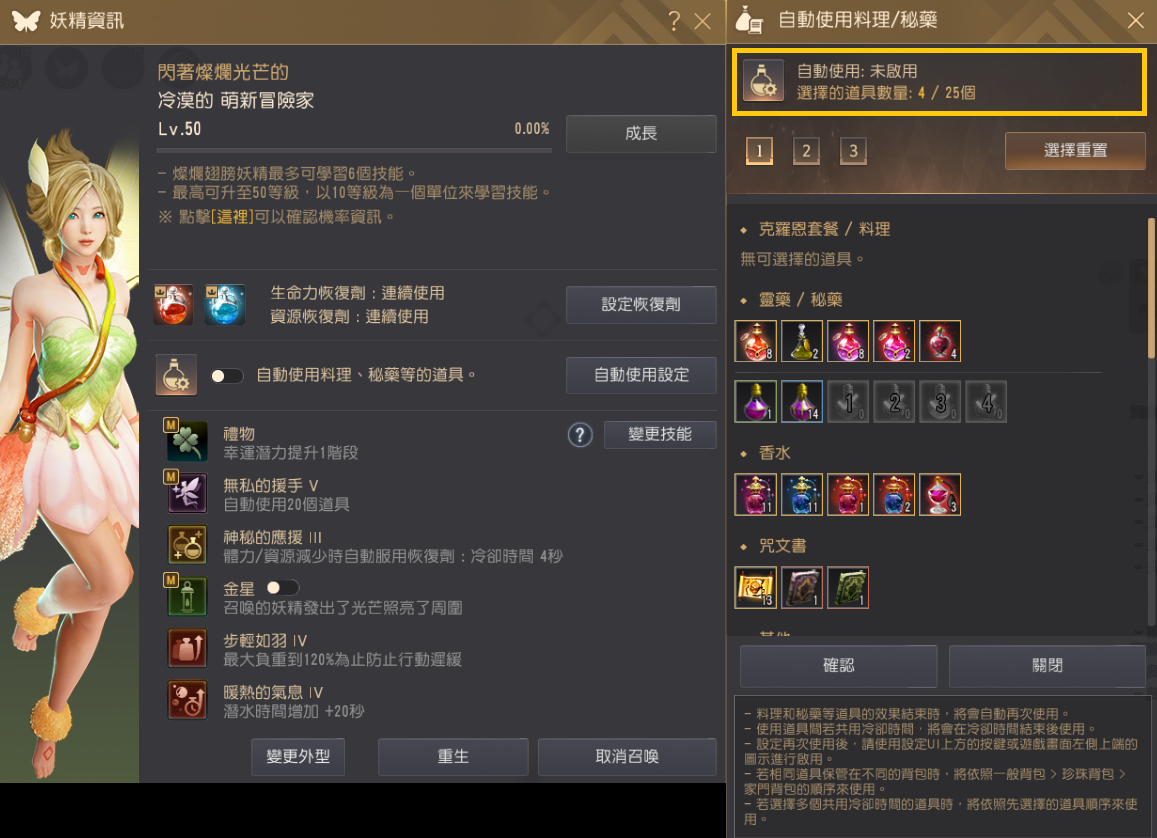Switch to preset tab 2
Image resolution: width=1157 pixels, height=838 pixels.
tap(807, 151)
